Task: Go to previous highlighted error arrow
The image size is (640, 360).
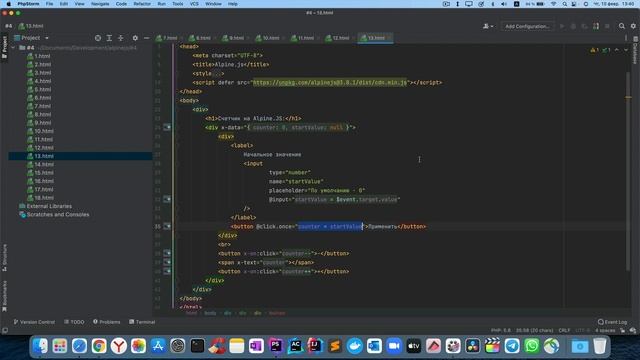Action: tap(617, 50)
